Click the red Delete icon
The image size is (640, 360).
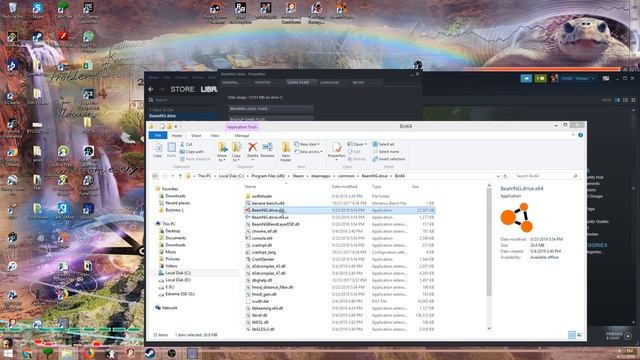253,147
